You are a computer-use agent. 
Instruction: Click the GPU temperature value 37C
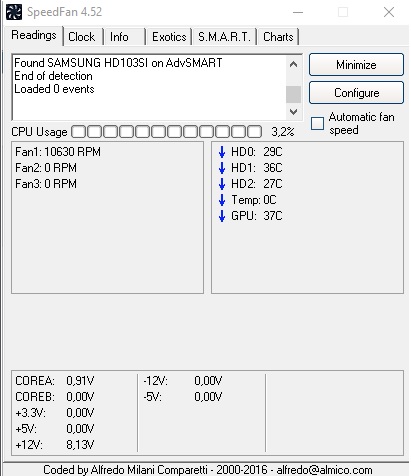tap(273, 216)
